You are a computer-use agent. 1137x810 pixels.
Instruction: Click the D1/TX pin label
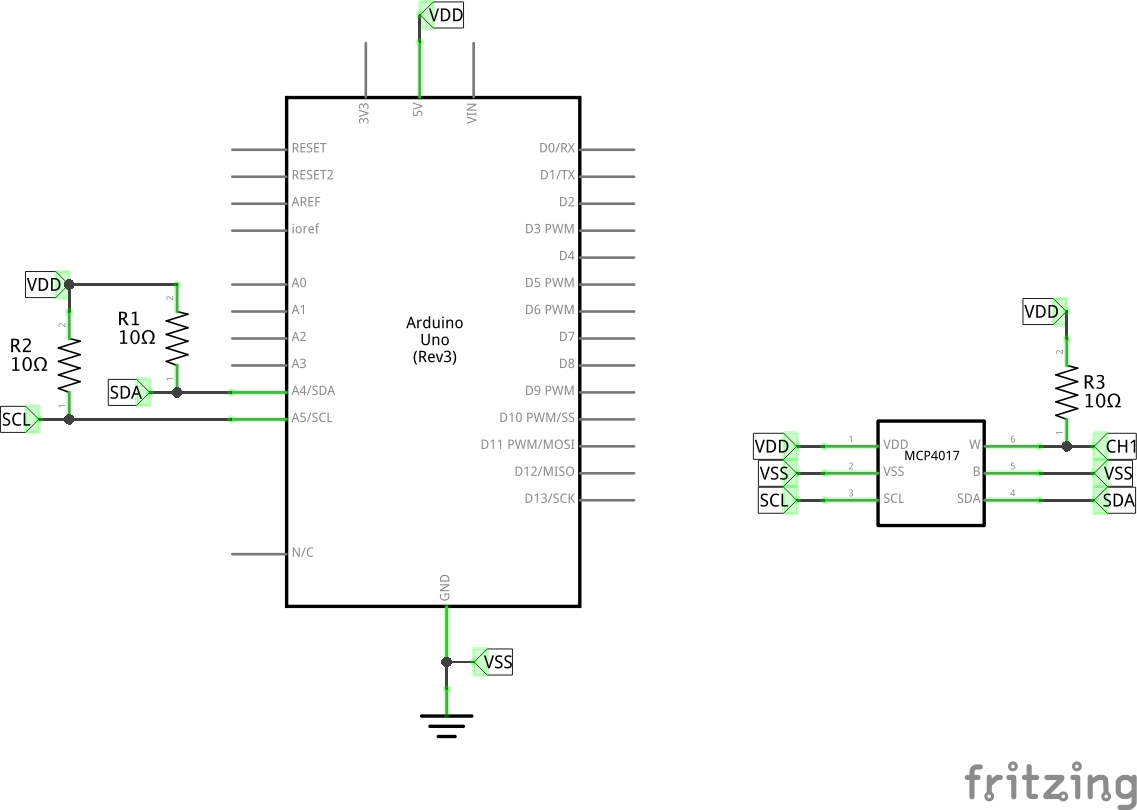coord(557,175)
